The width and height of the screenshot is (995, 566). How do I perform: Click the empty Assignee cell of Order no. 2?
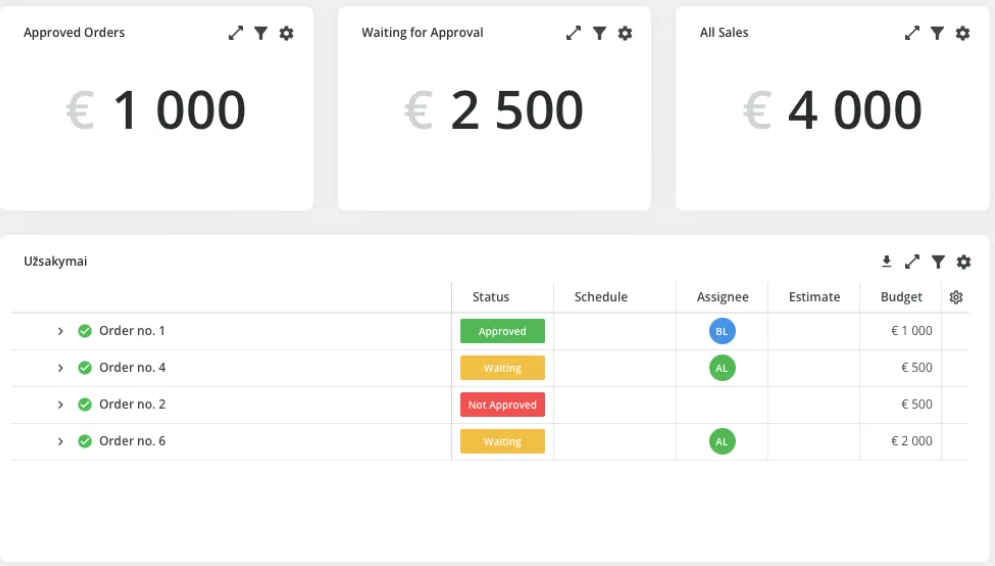[x=722, y=405]
